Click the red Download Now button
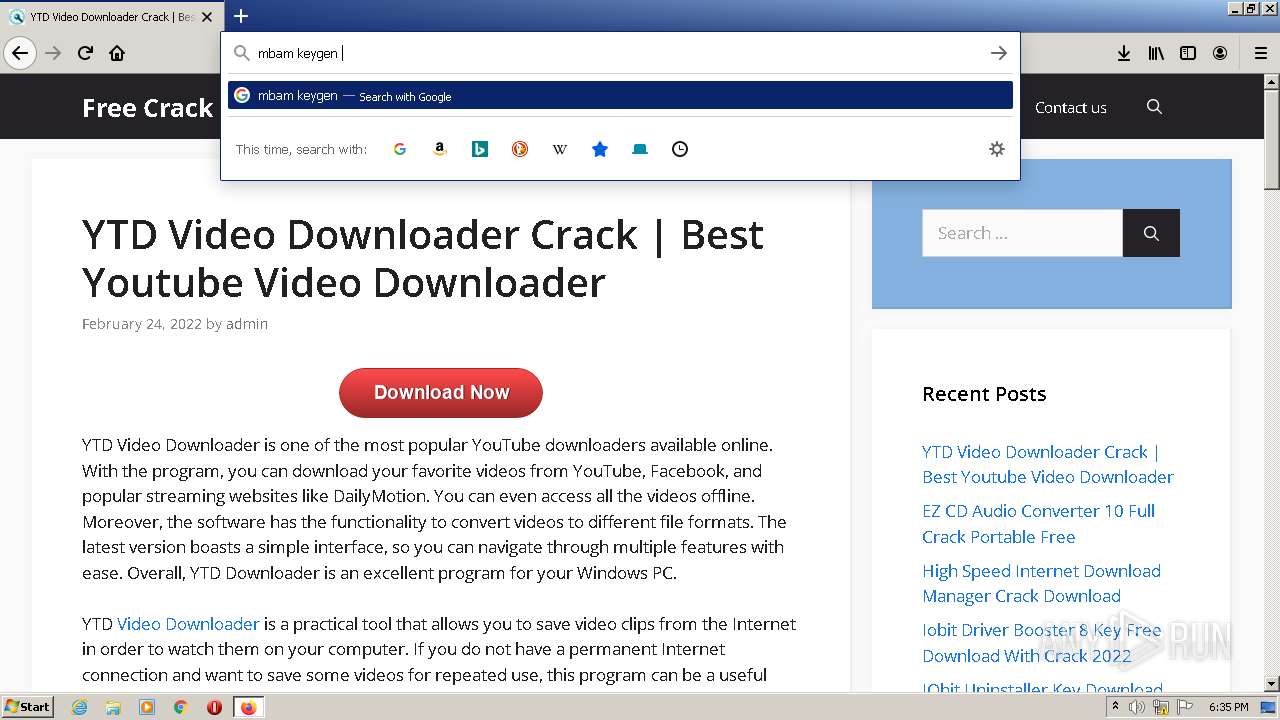Screen dimensions: 1280x720 (441, 392)
